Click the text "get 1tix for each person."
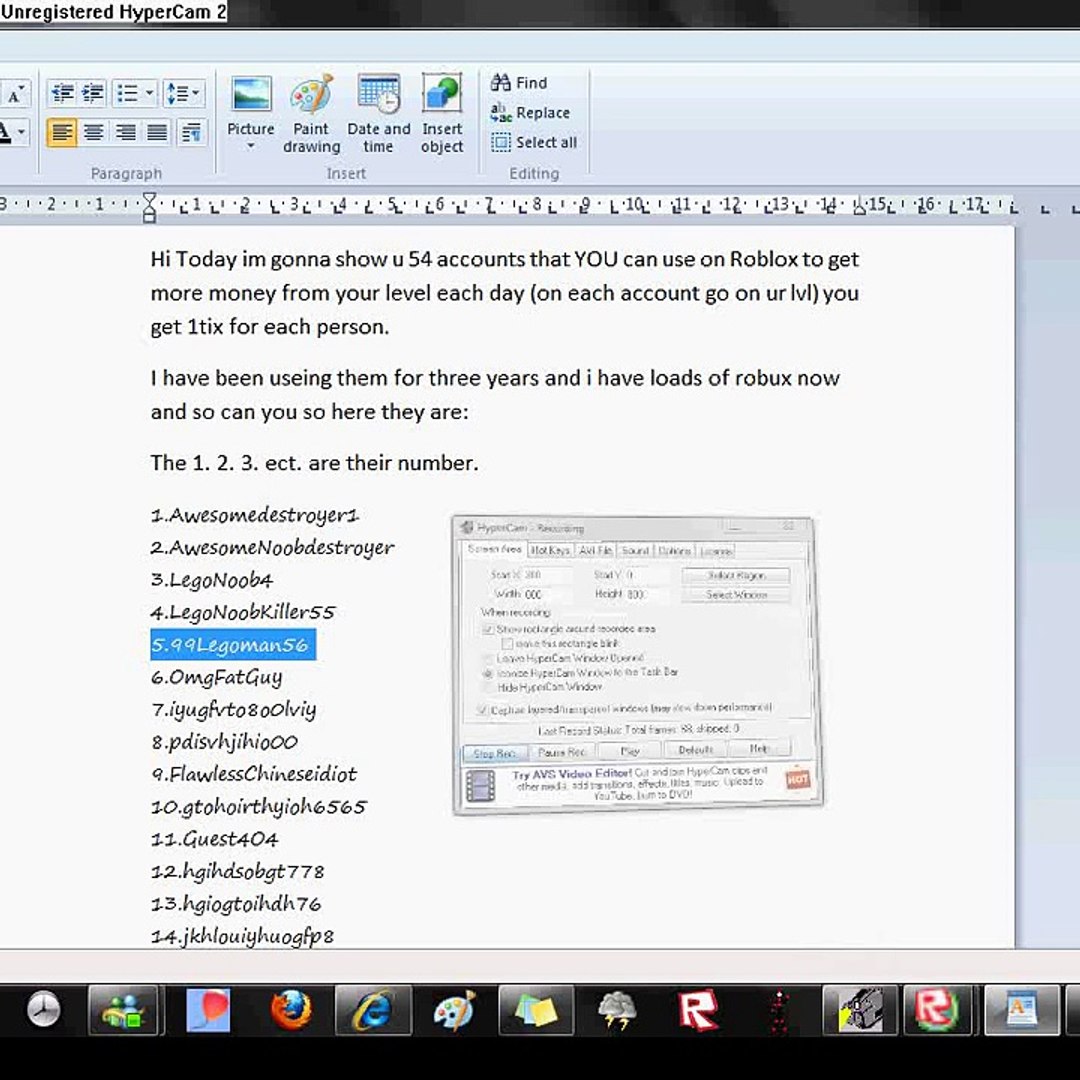 [270, 326]
